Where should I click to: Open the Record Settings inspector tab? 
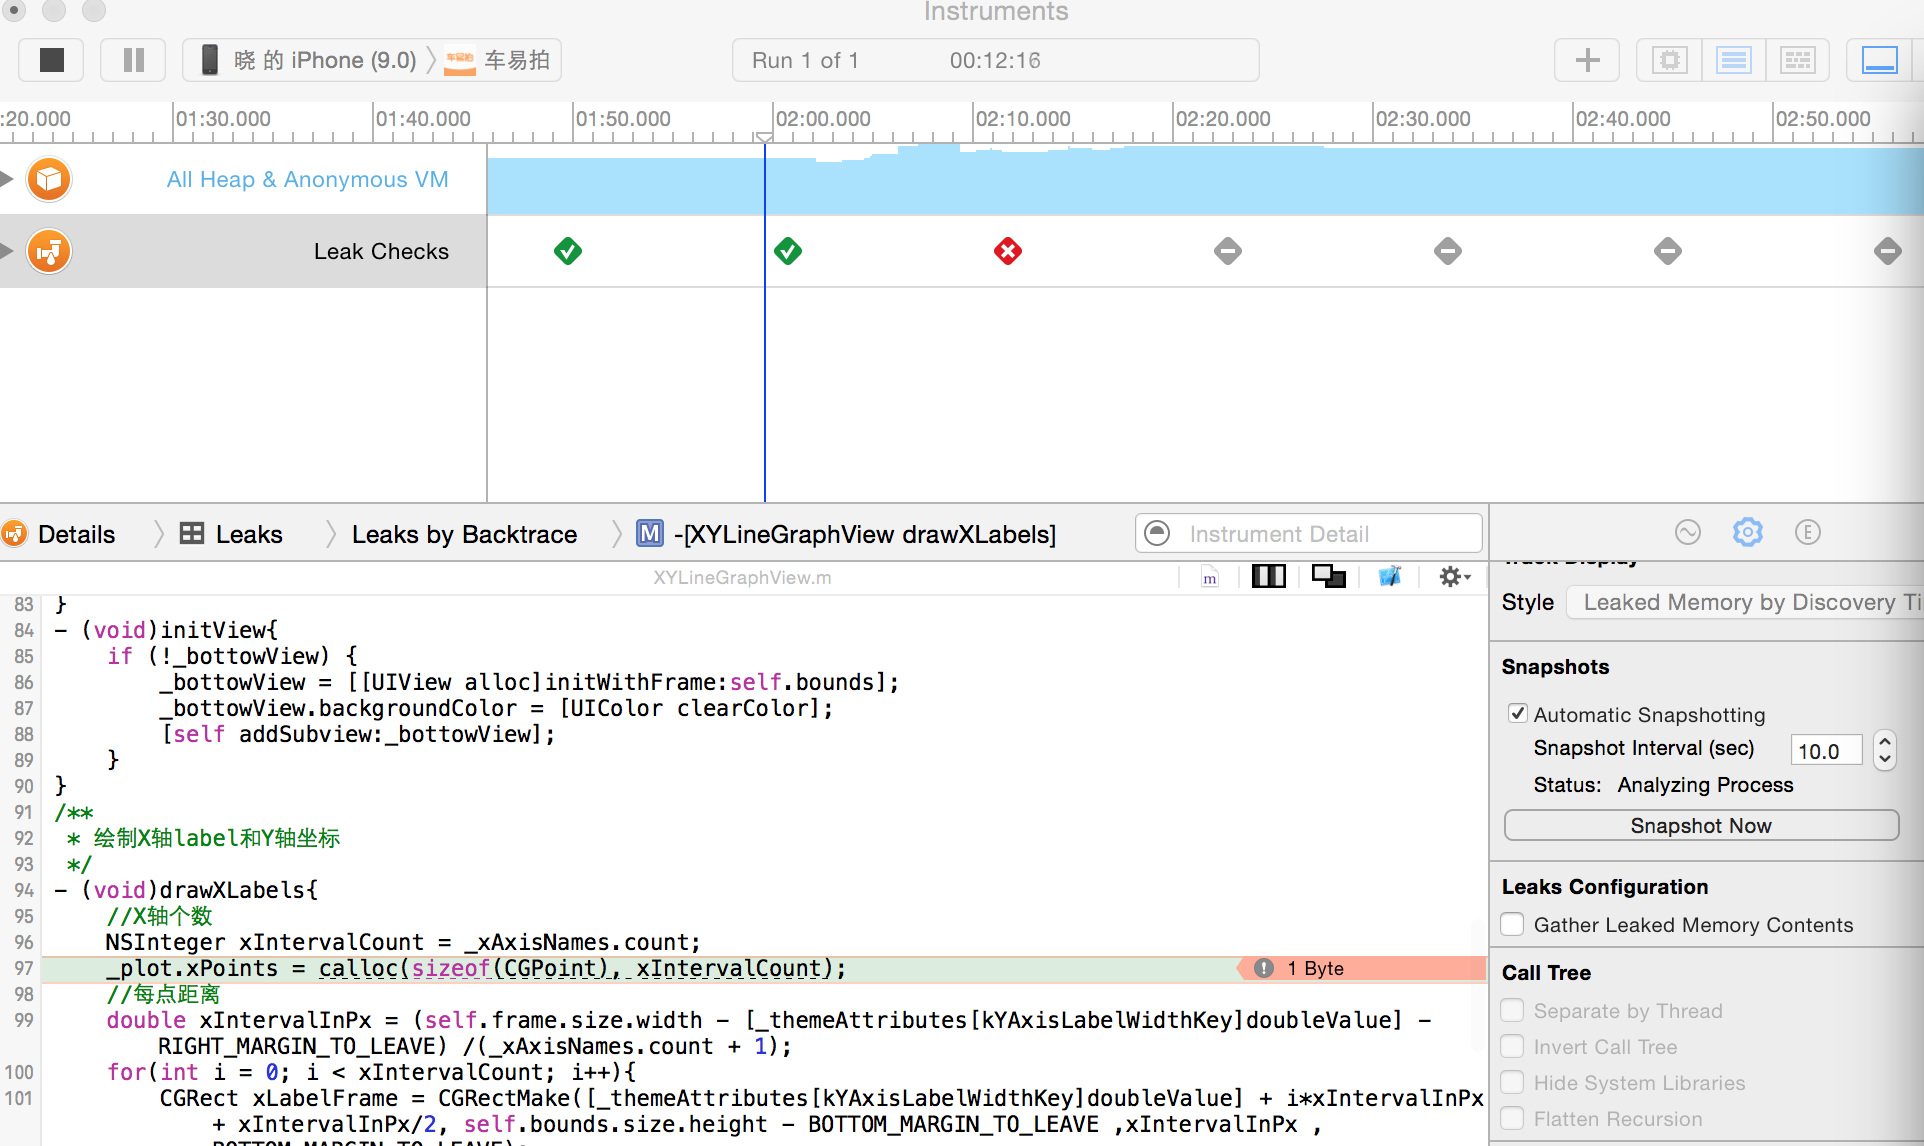tap(1688, 532)
